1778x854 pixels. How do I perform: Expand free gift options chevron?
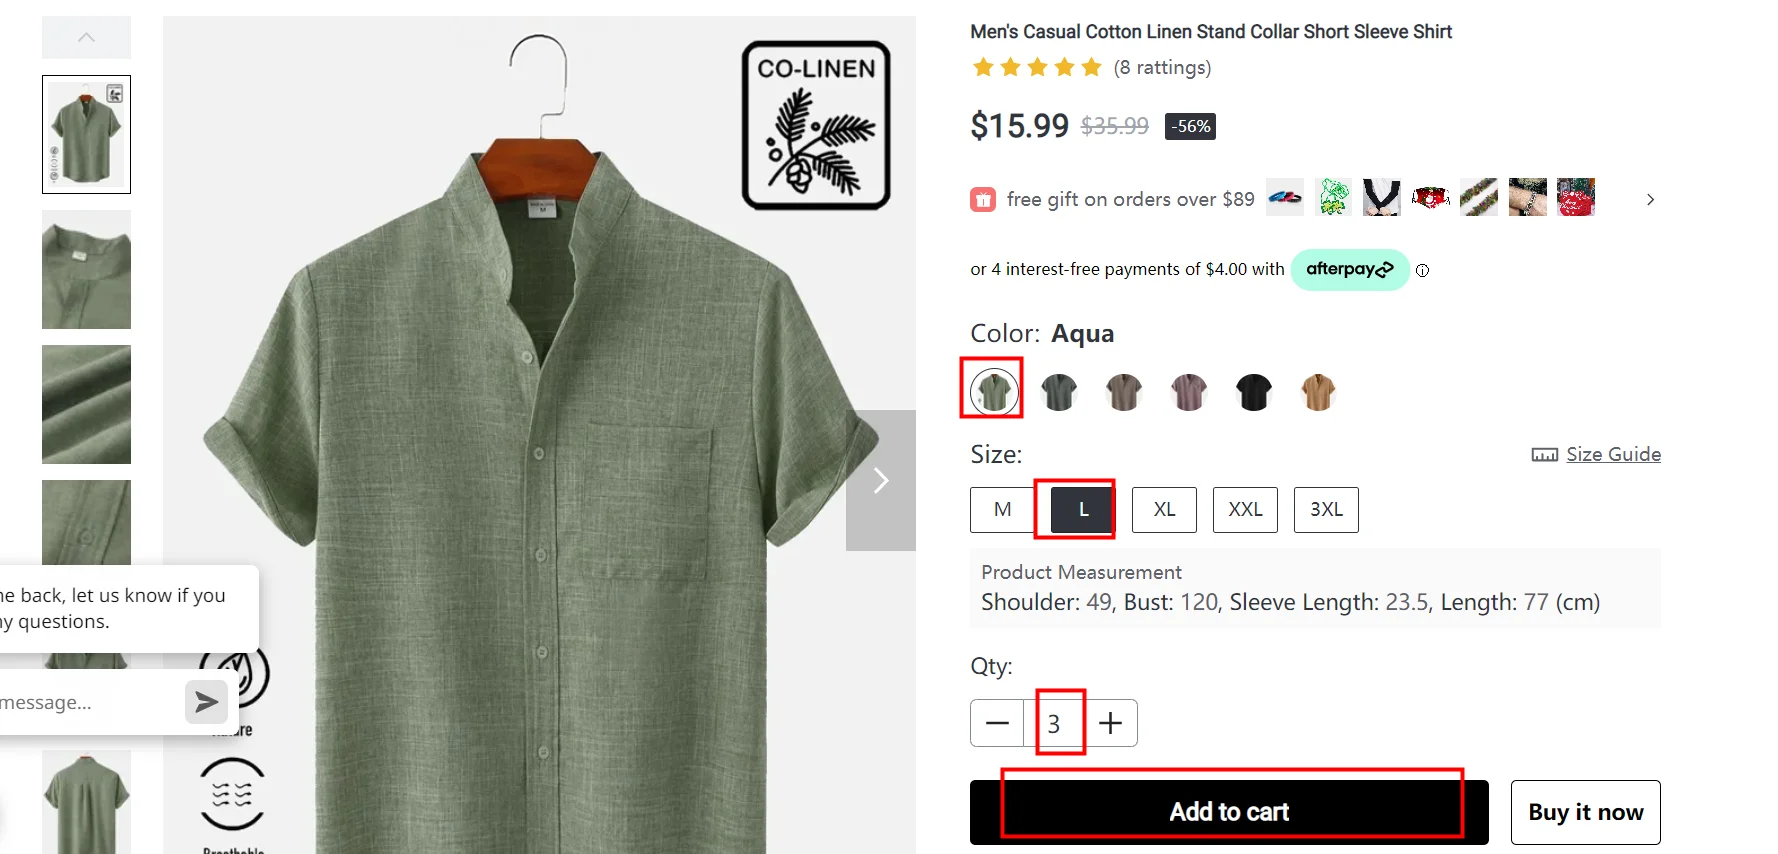coord(1650,199)
